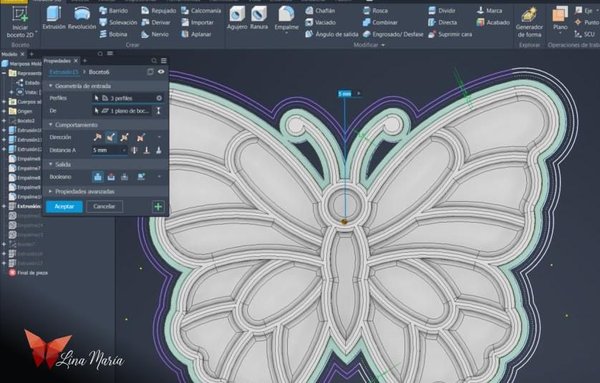Collapse the Geometría de entrada section
This screenshot has height=383, width=600.
click(x=51, y=86)
